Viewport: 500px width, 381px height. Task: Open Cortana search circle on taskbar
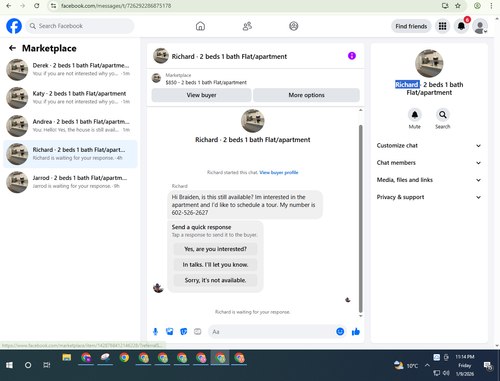[x=28, y=365]
